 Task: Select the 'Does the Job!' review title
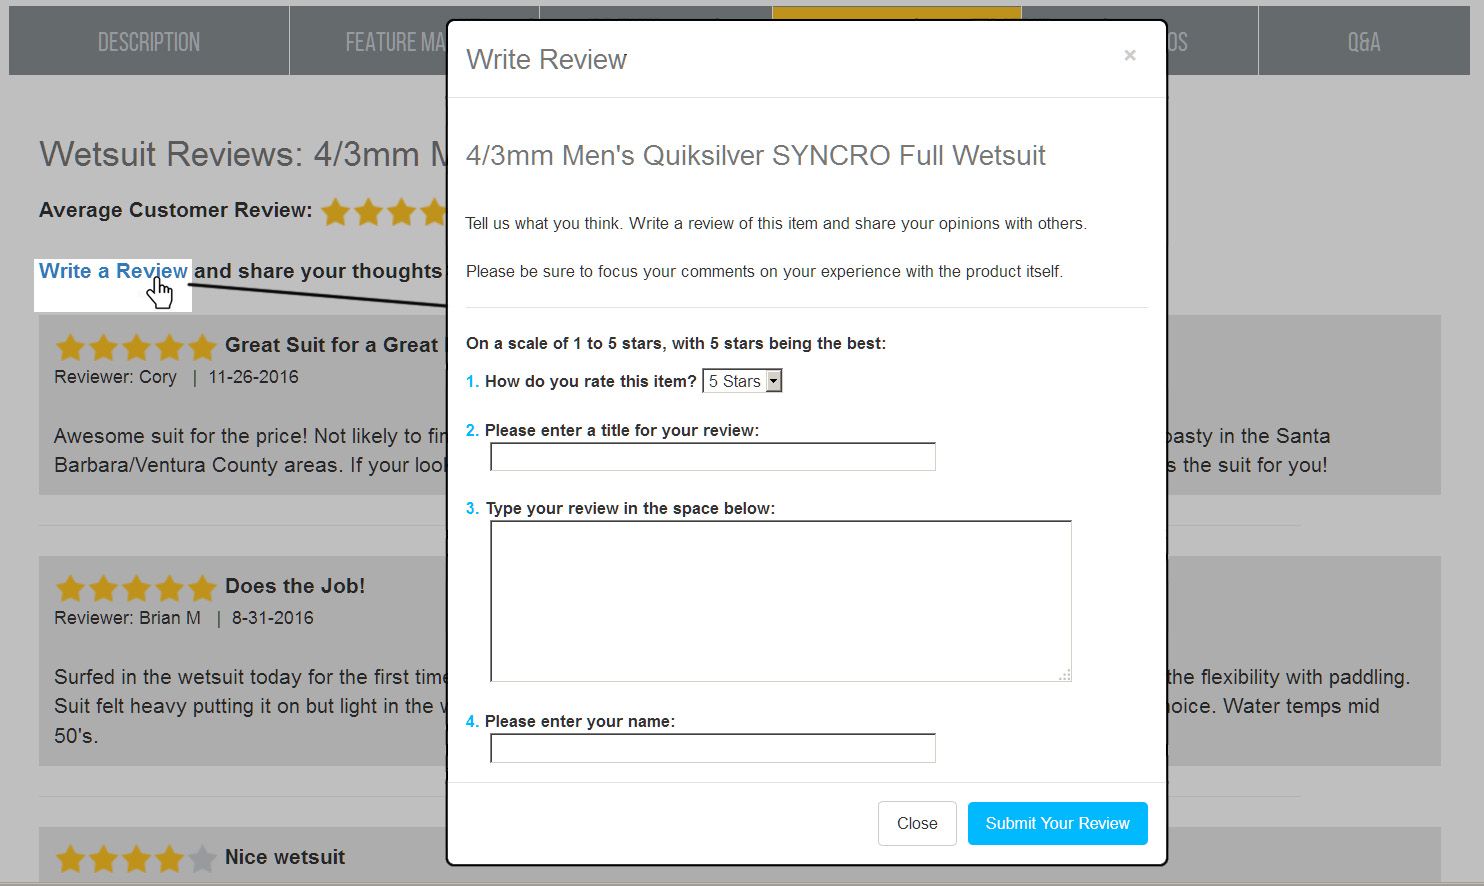tap(295, 586)
